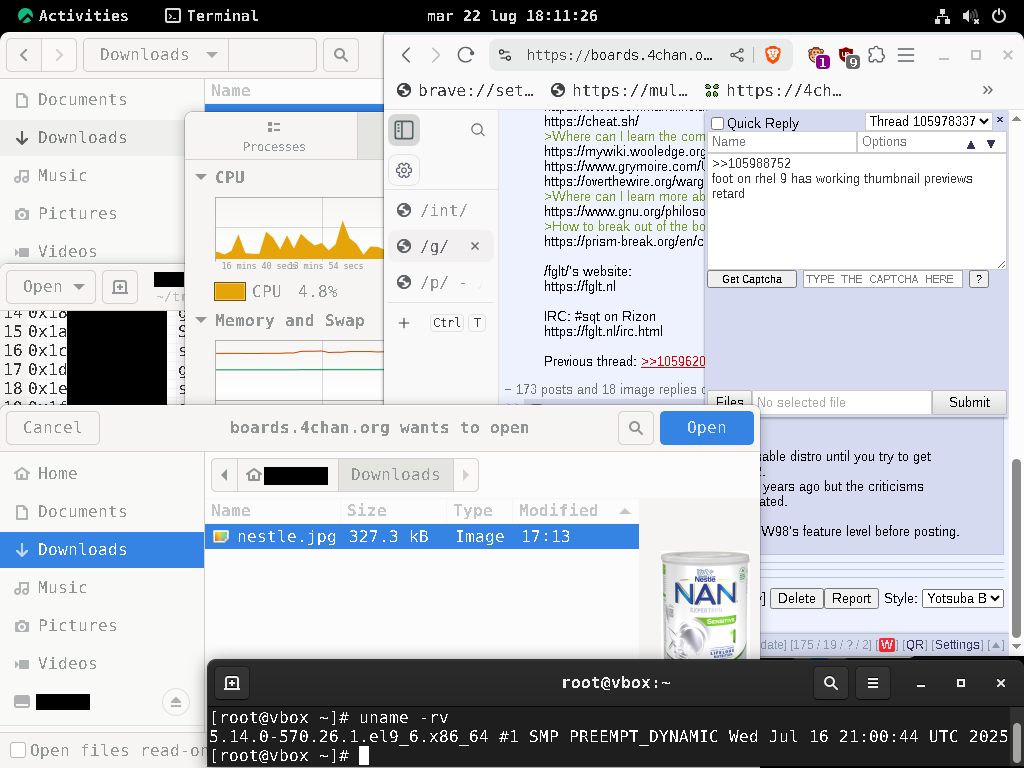Collapse the Memory and Swap section
This screenshot has height=768, width=1024.
(x=201, y=320)
